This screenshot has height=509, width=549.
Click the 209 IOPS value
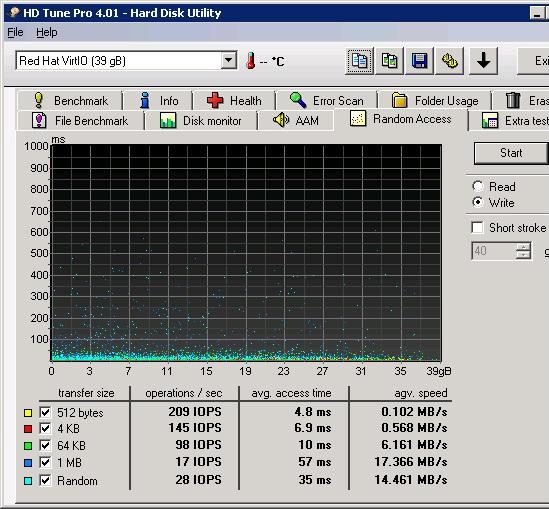click(195, 411)
